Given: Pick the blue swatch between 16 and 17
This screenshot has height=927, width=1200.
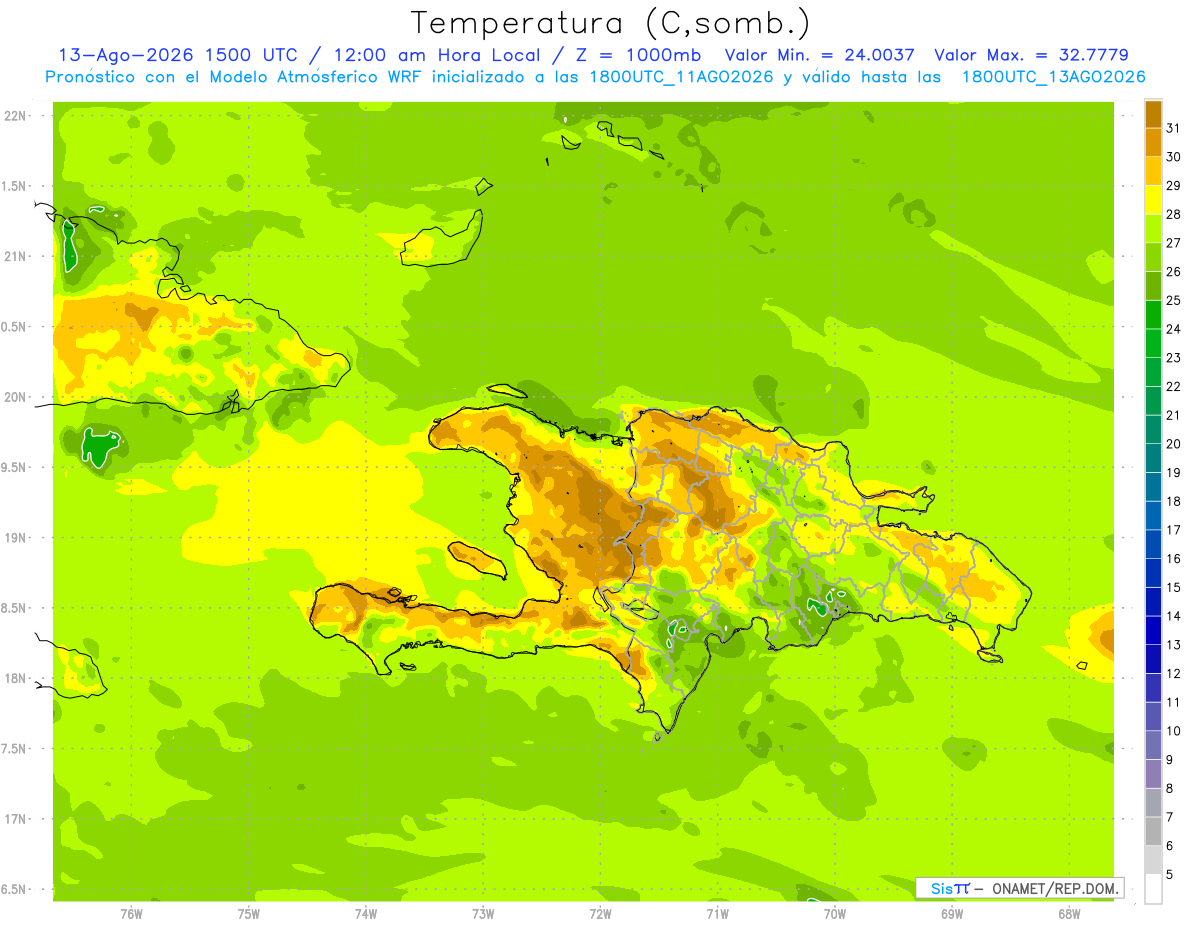Looking at the screenshot, I should pyautogui.click(x=1153, y=544).
